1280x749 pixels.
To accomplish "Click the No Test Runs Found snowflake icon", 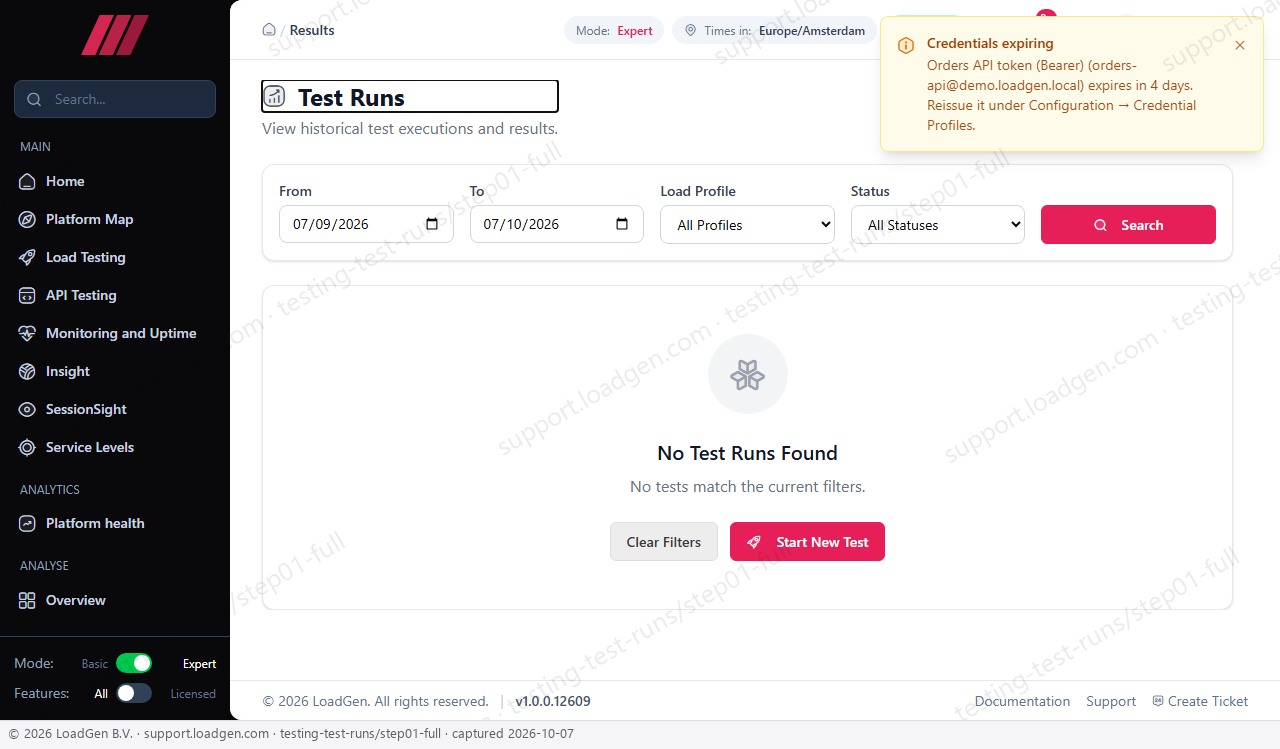I will 748,374.
